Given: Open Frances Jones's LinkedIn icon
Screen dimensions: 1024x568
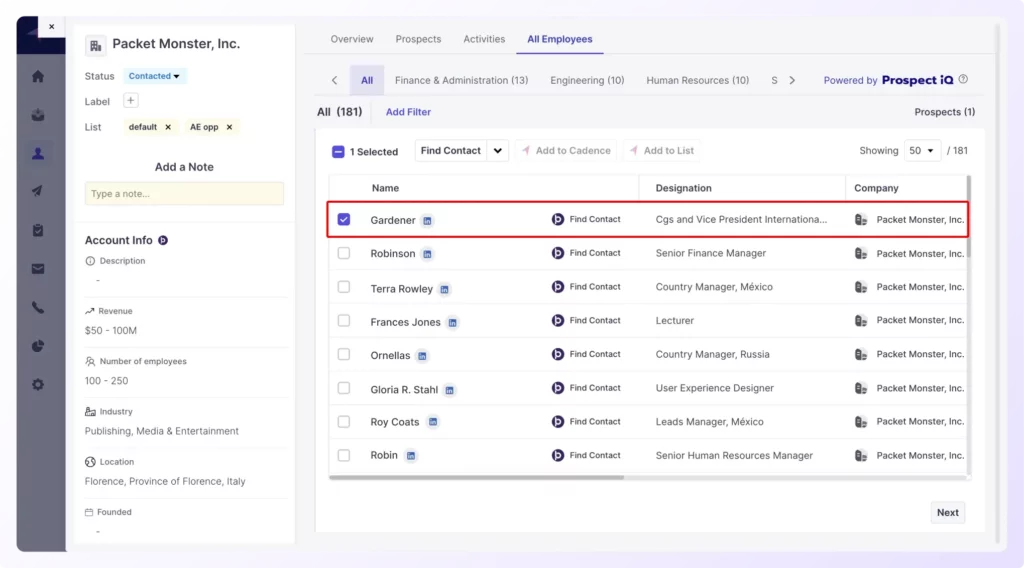Looking at the screenshot, I should 452,323.
